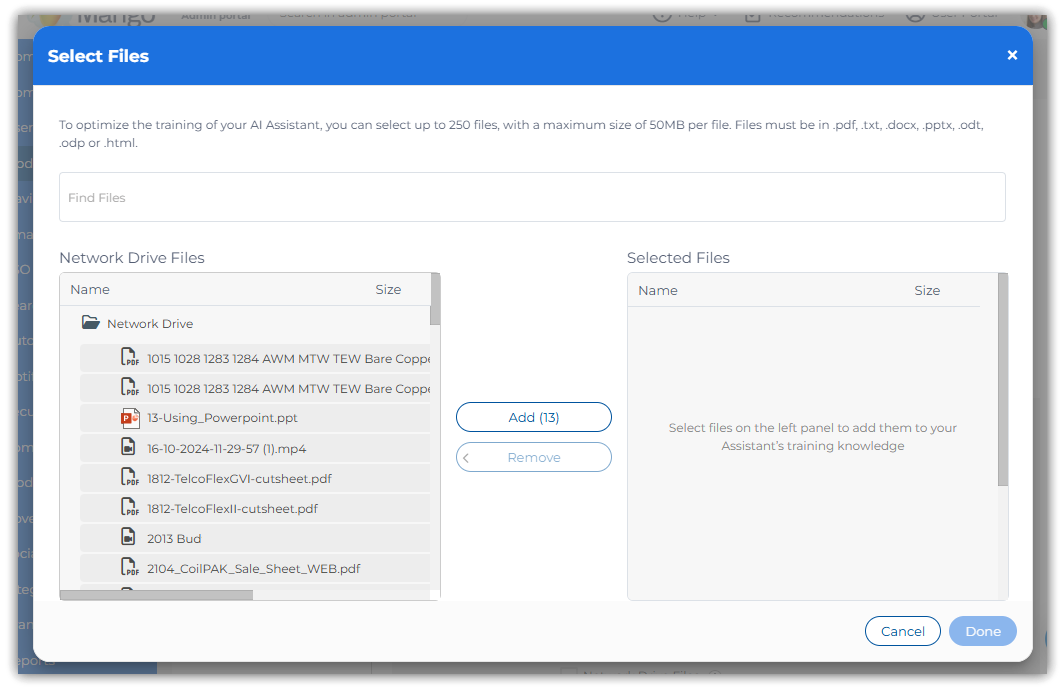
Task: Select the 2013 Bud file name
Action: (174, 539)
